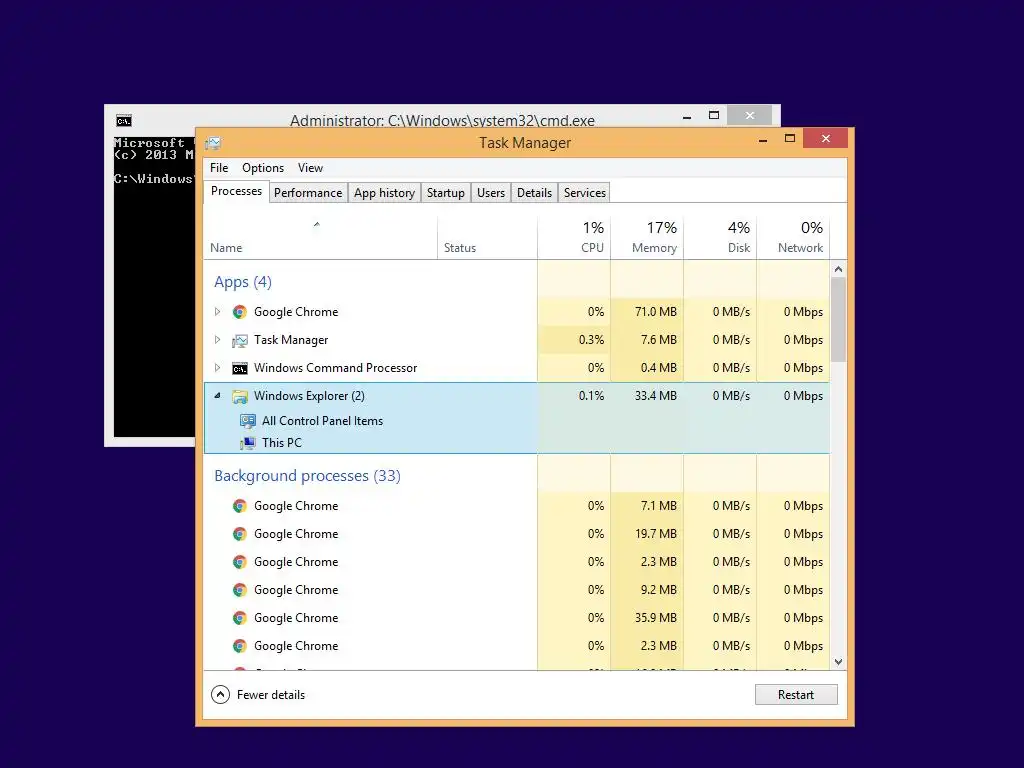This screenshot has height=768, width=1024.
Task: Click the Windows Command Processor icon
Action: [240, 368]
